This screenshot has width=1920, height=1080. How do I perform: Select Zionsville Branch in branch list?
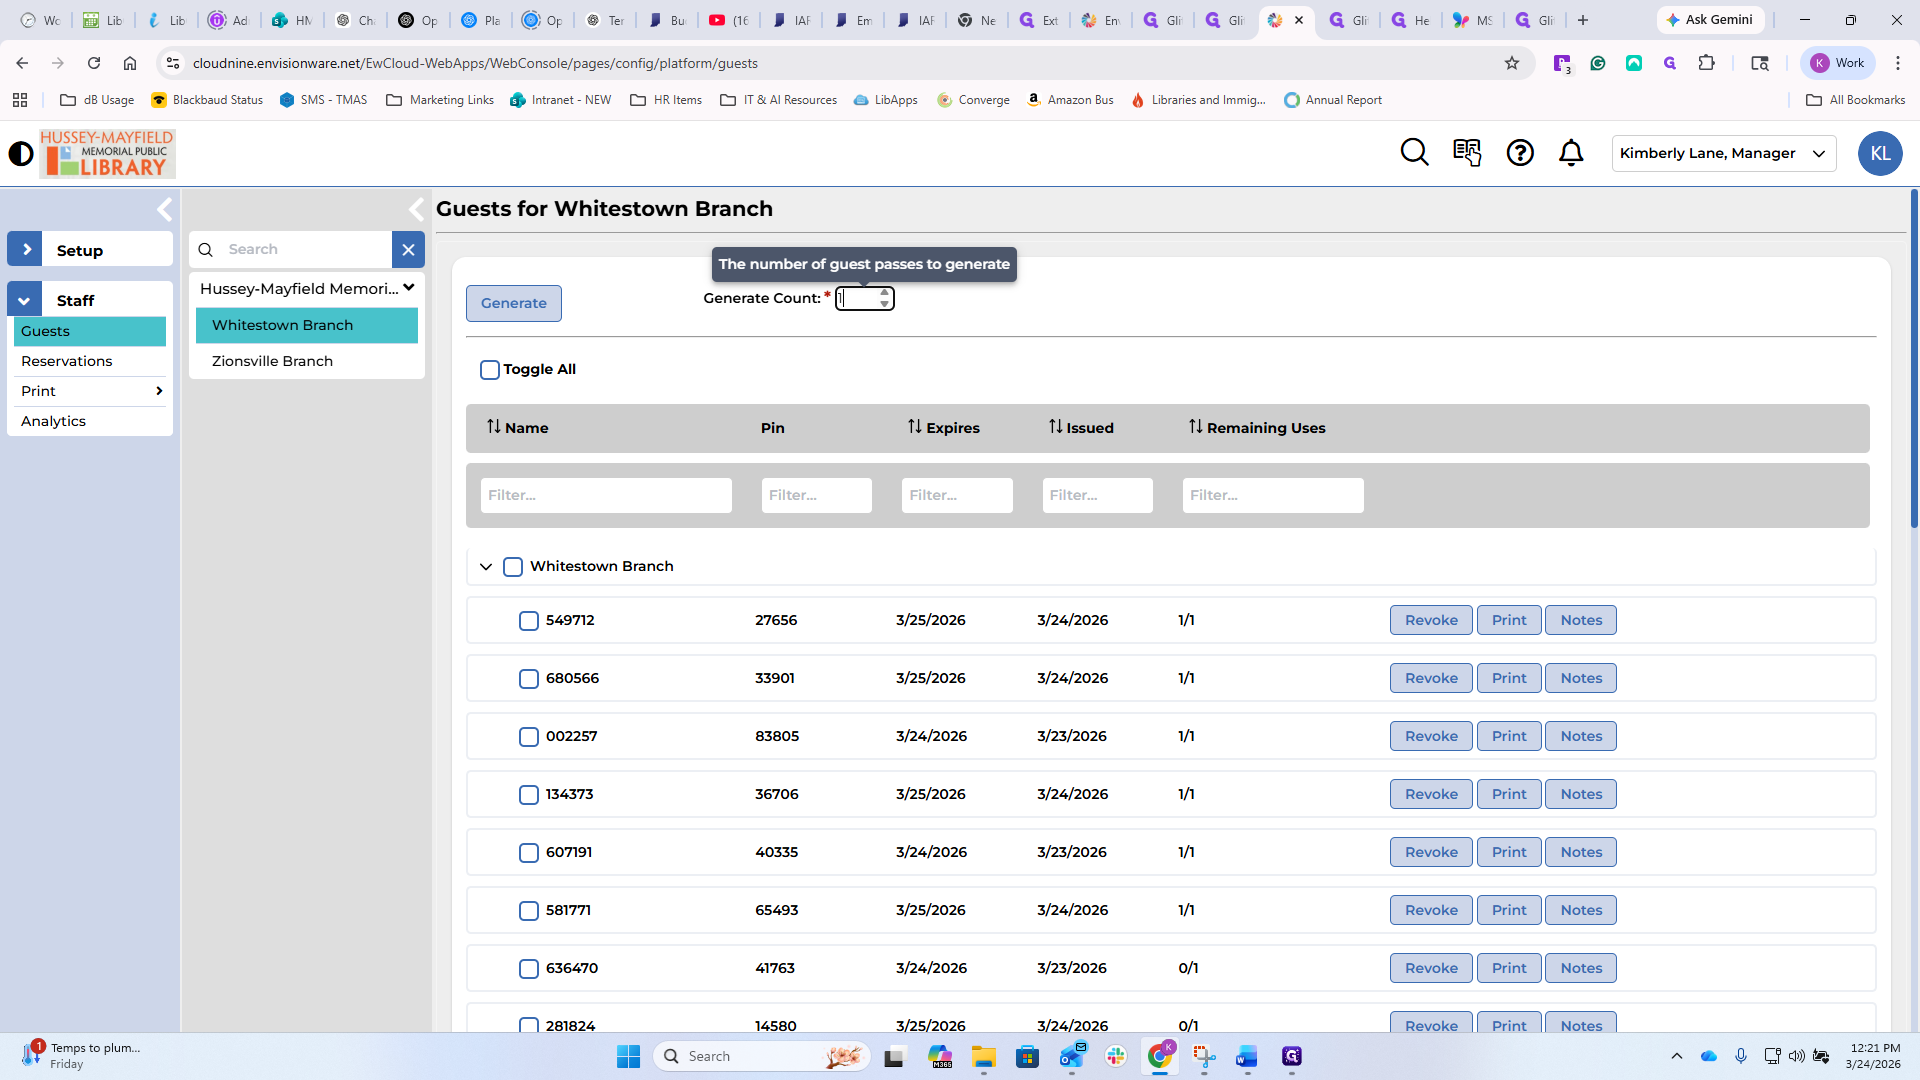tap(272, 361)
